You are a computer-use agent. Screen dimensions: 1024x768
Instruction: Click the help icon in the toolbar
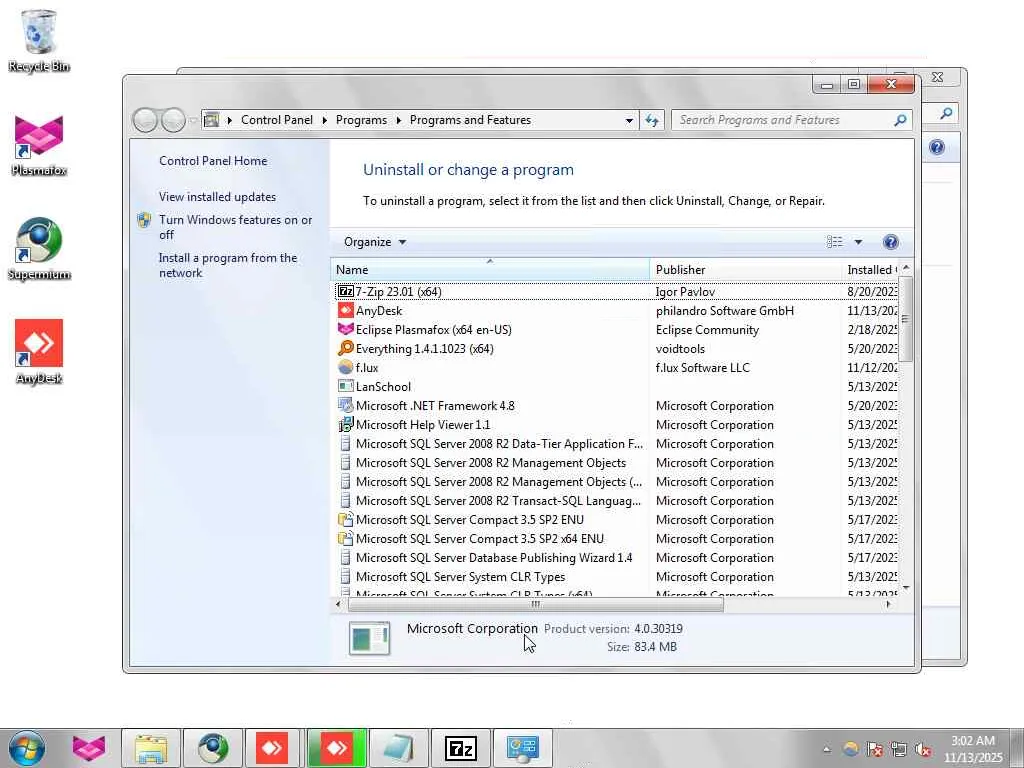[x=890, y=242]
